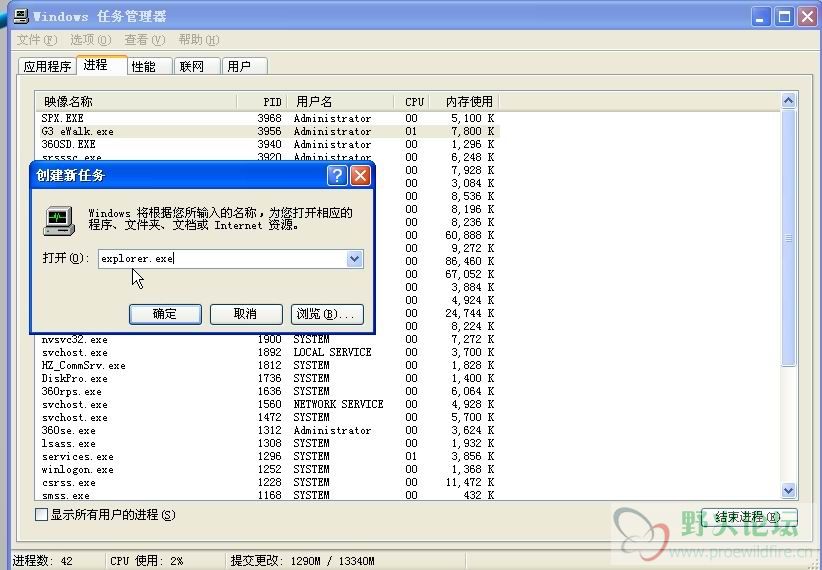Click LOCAL SERVICE user name cell
Viewport: 822px width, 570px height.
[332, 352]
